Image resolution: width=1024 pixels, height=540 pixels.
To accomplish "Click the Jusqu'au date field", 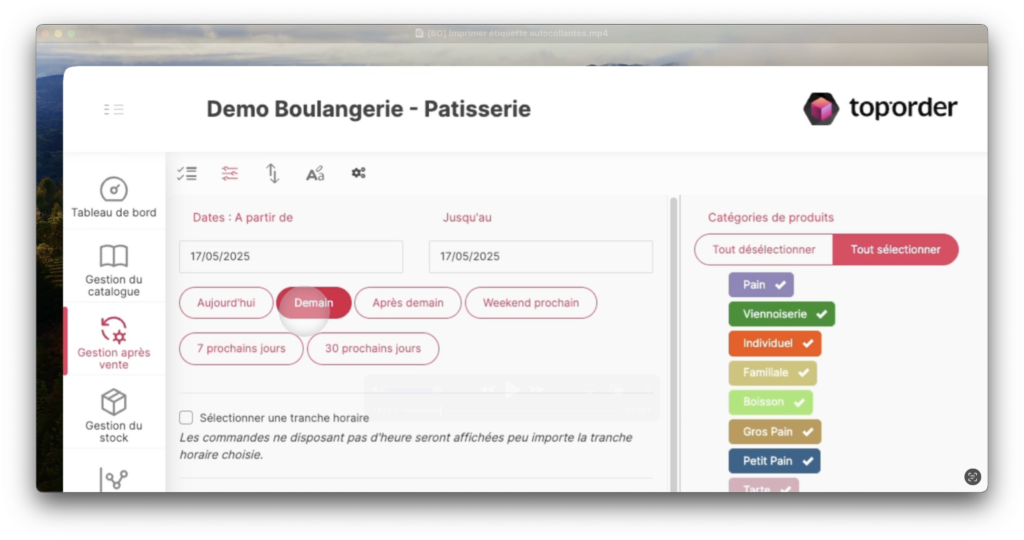I will 540,256.
